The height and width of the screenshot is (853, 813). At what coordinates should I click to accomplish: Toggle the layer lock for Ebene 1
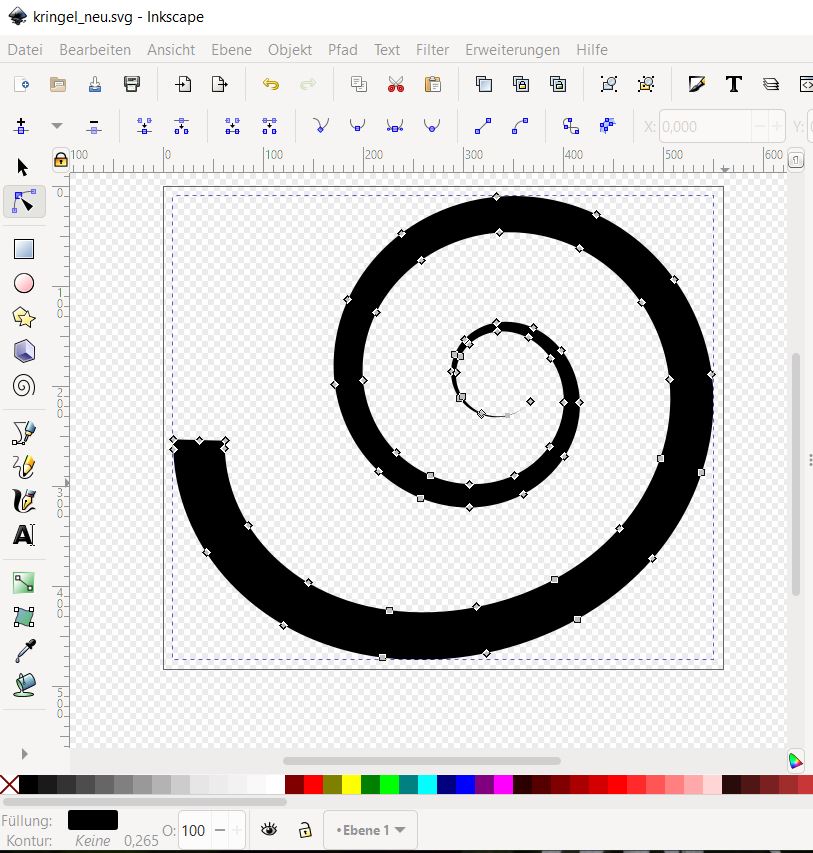point(302,830)
